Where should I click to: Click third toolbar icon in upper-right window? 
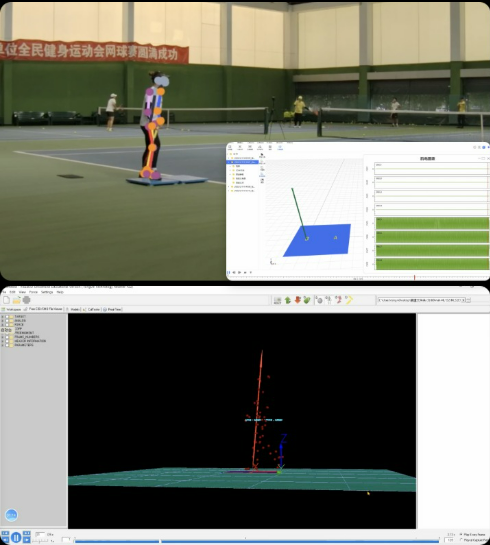click(250, 147)
